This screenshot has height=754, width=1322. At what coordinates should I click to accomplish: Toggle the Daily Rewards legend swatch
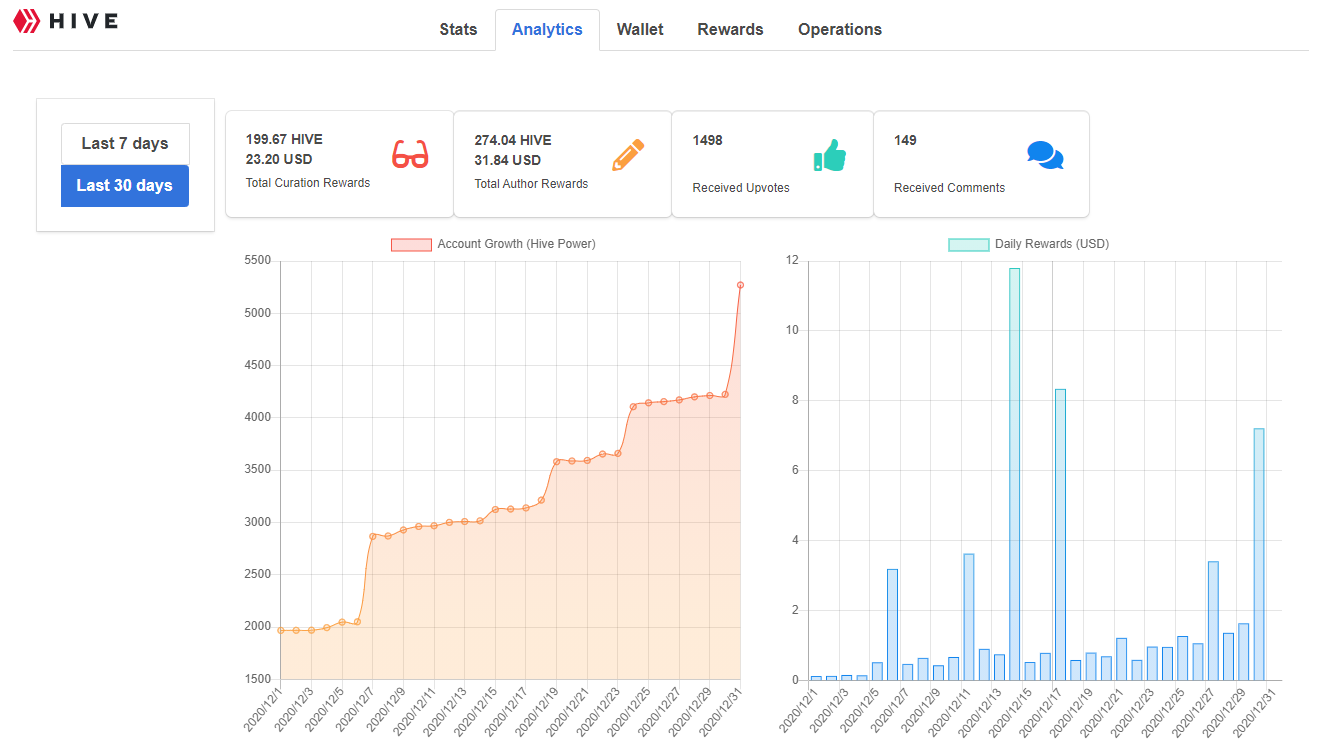[968, 244]
